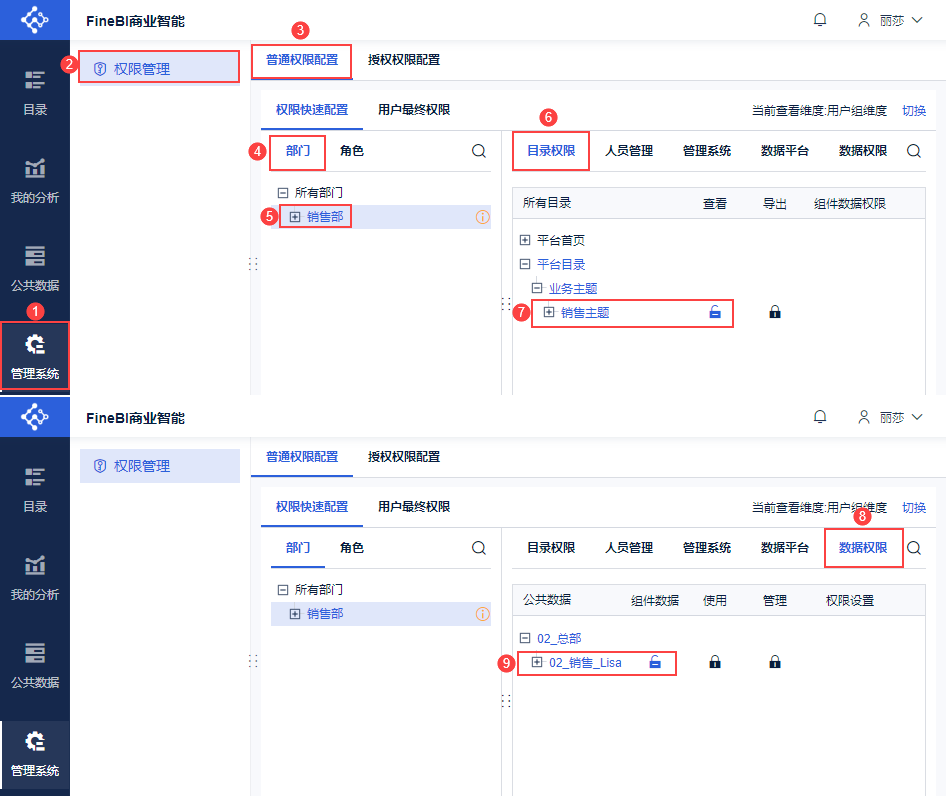Toggle 02_销售_Lisa 组件数据 blue unlock icon
The width and height of the screenshot is (946, 796).
click(x=655, y=662)
